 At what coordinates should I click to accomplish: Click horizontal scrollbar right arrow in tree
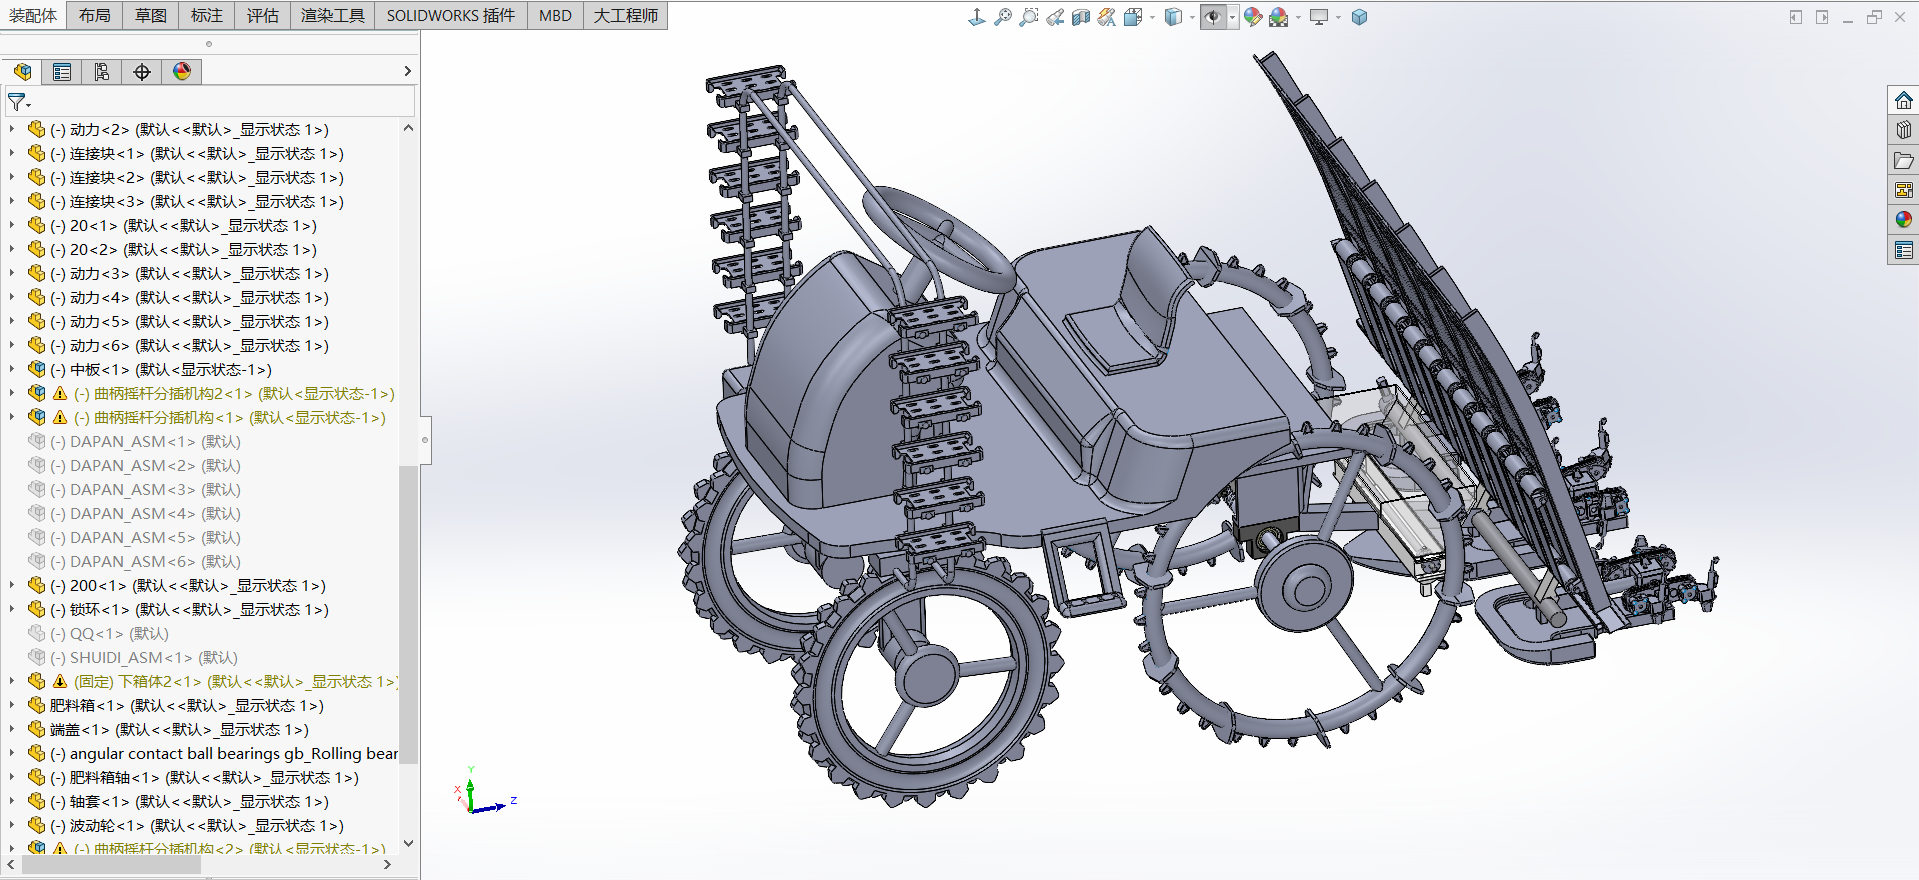387,865
